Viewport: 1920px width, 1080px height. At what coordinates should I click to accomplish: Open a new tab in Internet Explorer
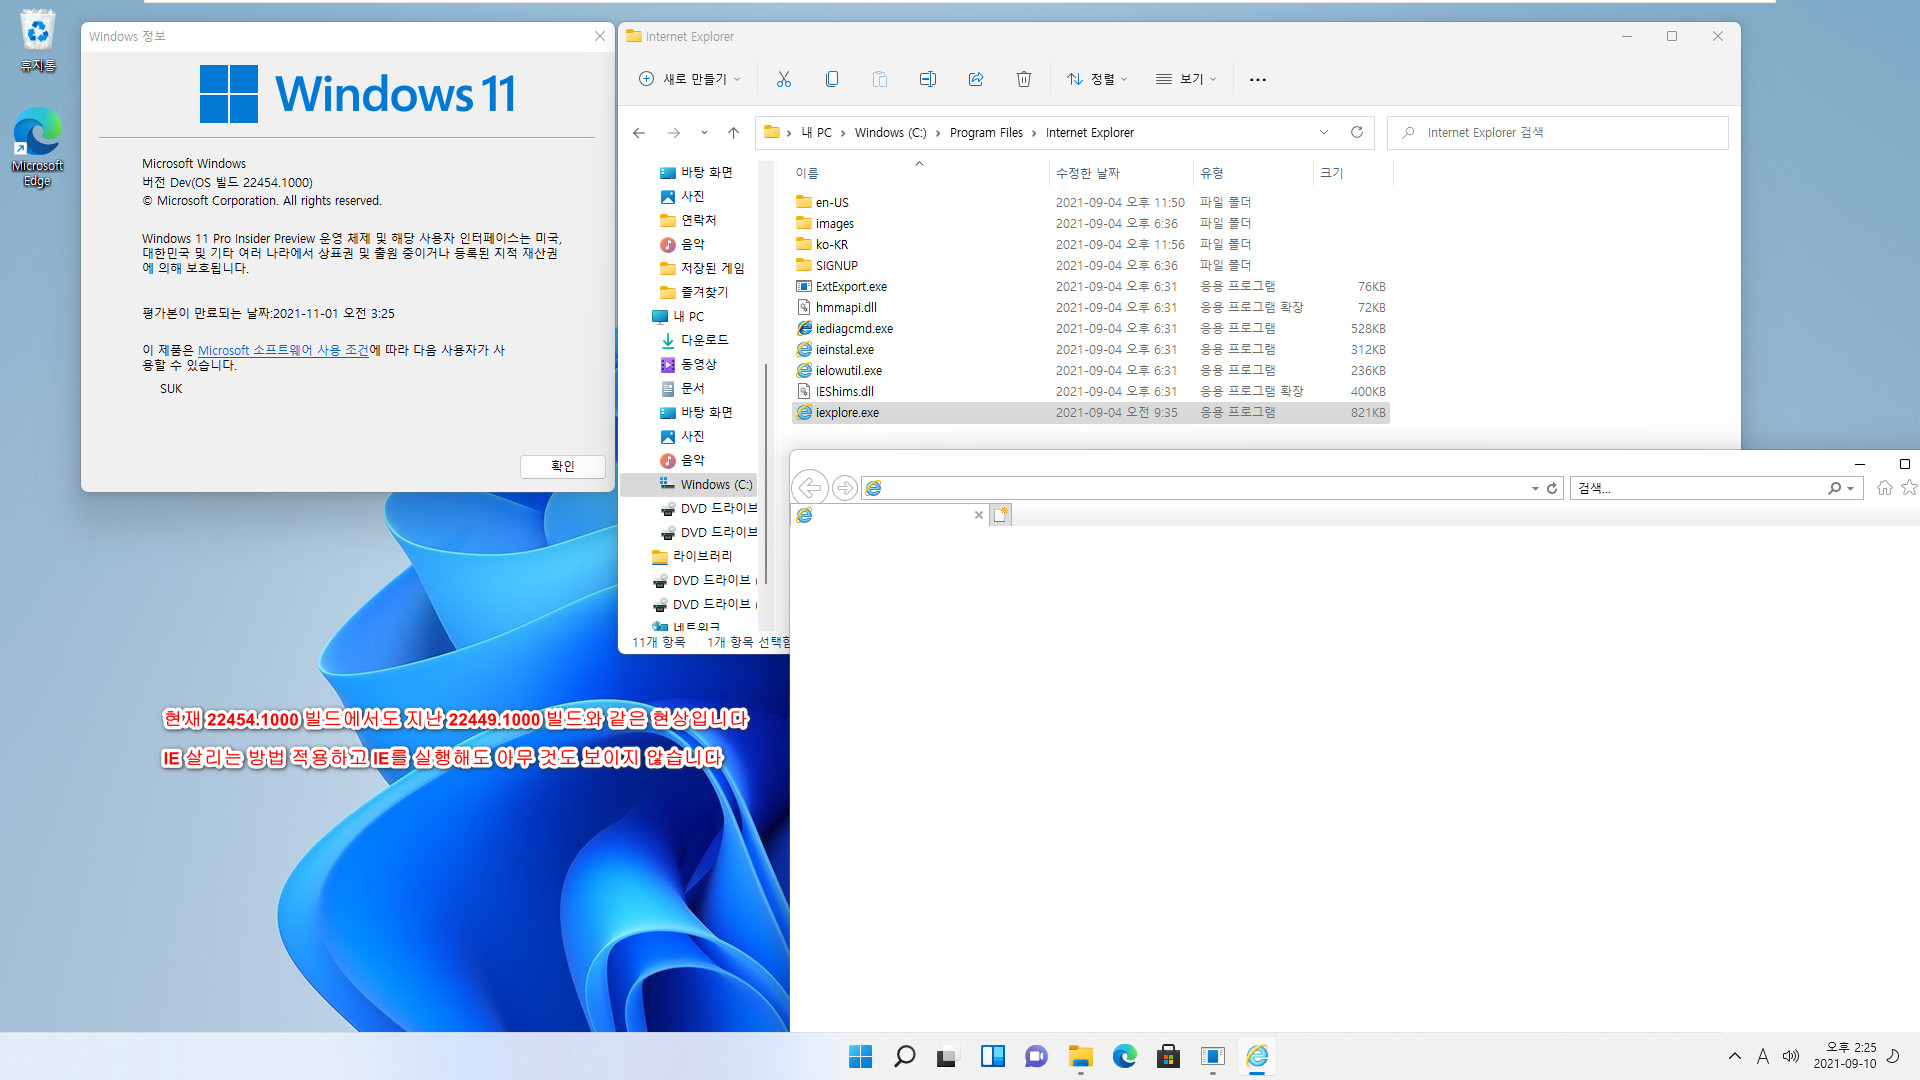pyautogui.click(x=1001, y=515)
